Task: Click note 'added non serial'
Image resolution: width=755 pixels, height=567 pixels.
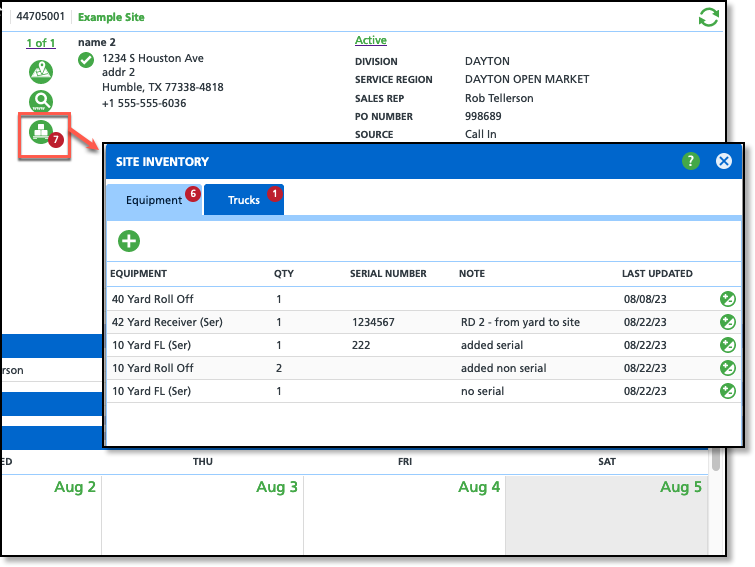Action: [x=503, y=368]
